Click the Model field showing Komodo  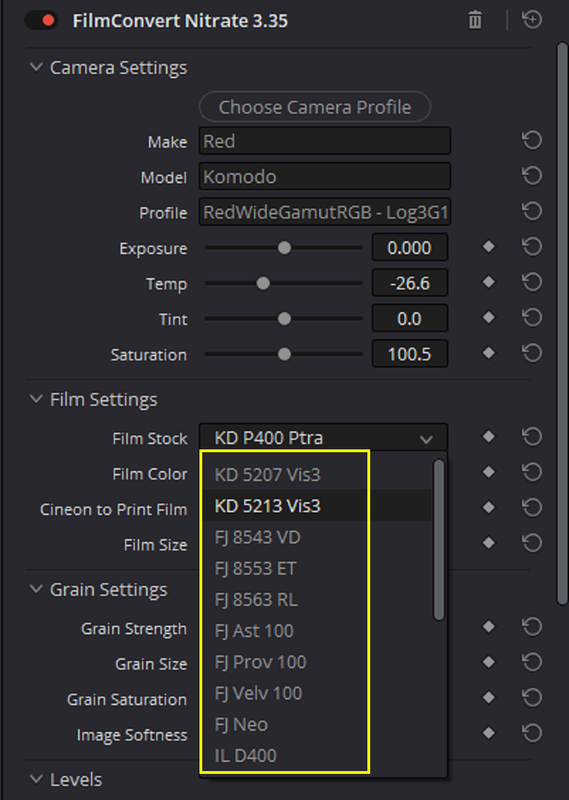click(x=325, y=177)
